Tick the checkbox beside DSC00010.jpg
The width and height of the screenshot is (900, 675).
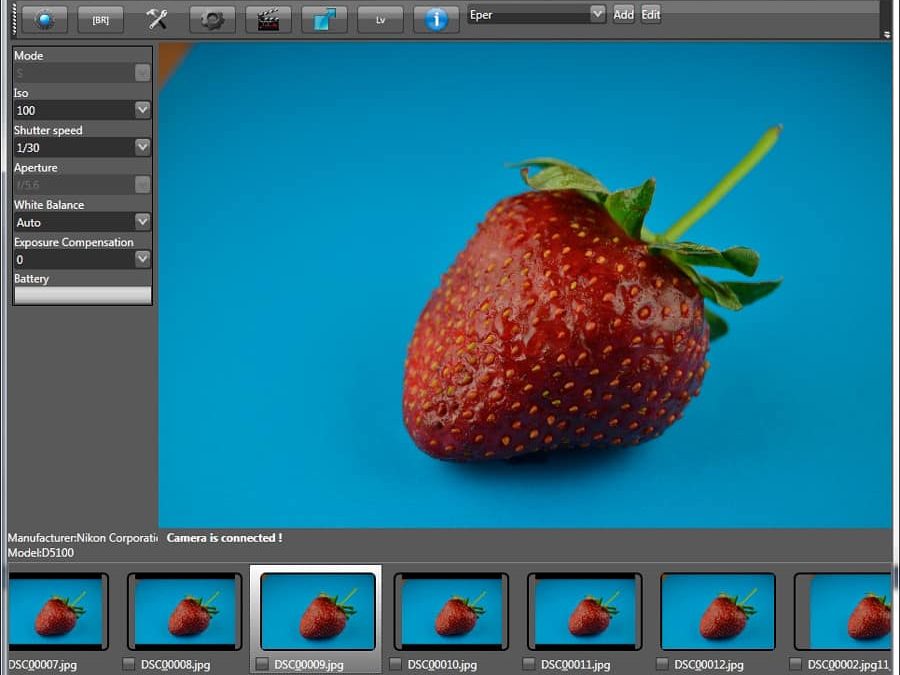(394, 663)
